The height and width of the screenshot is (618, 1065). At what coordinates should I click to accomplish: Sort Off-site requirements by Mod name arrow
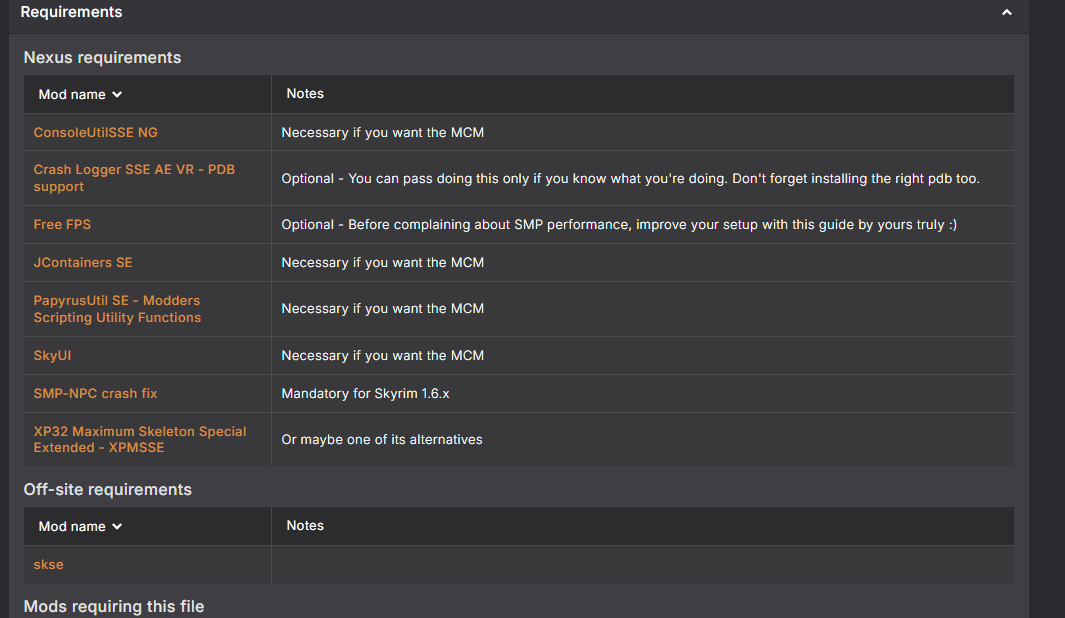click(117, 526)
